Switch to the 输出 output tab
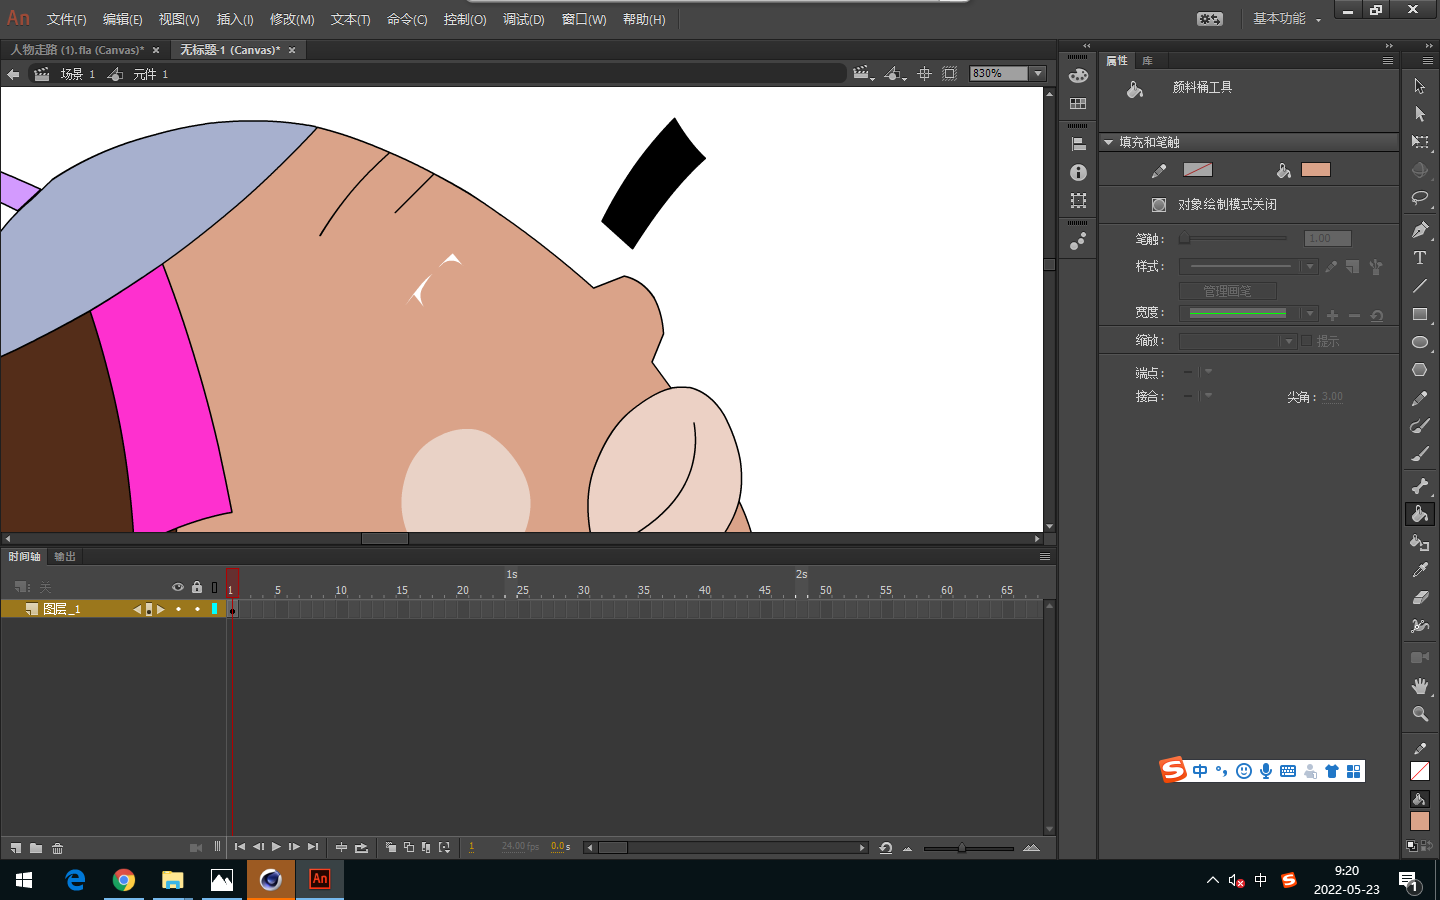The image size is (1440, 900). click(65, 557)
